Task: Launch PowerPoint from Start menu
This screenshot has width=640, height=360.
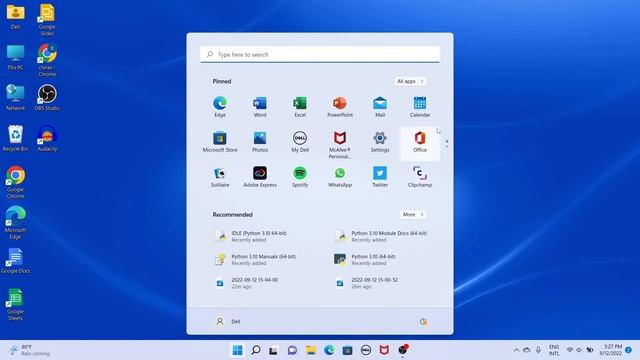Action: pos(340,107)
